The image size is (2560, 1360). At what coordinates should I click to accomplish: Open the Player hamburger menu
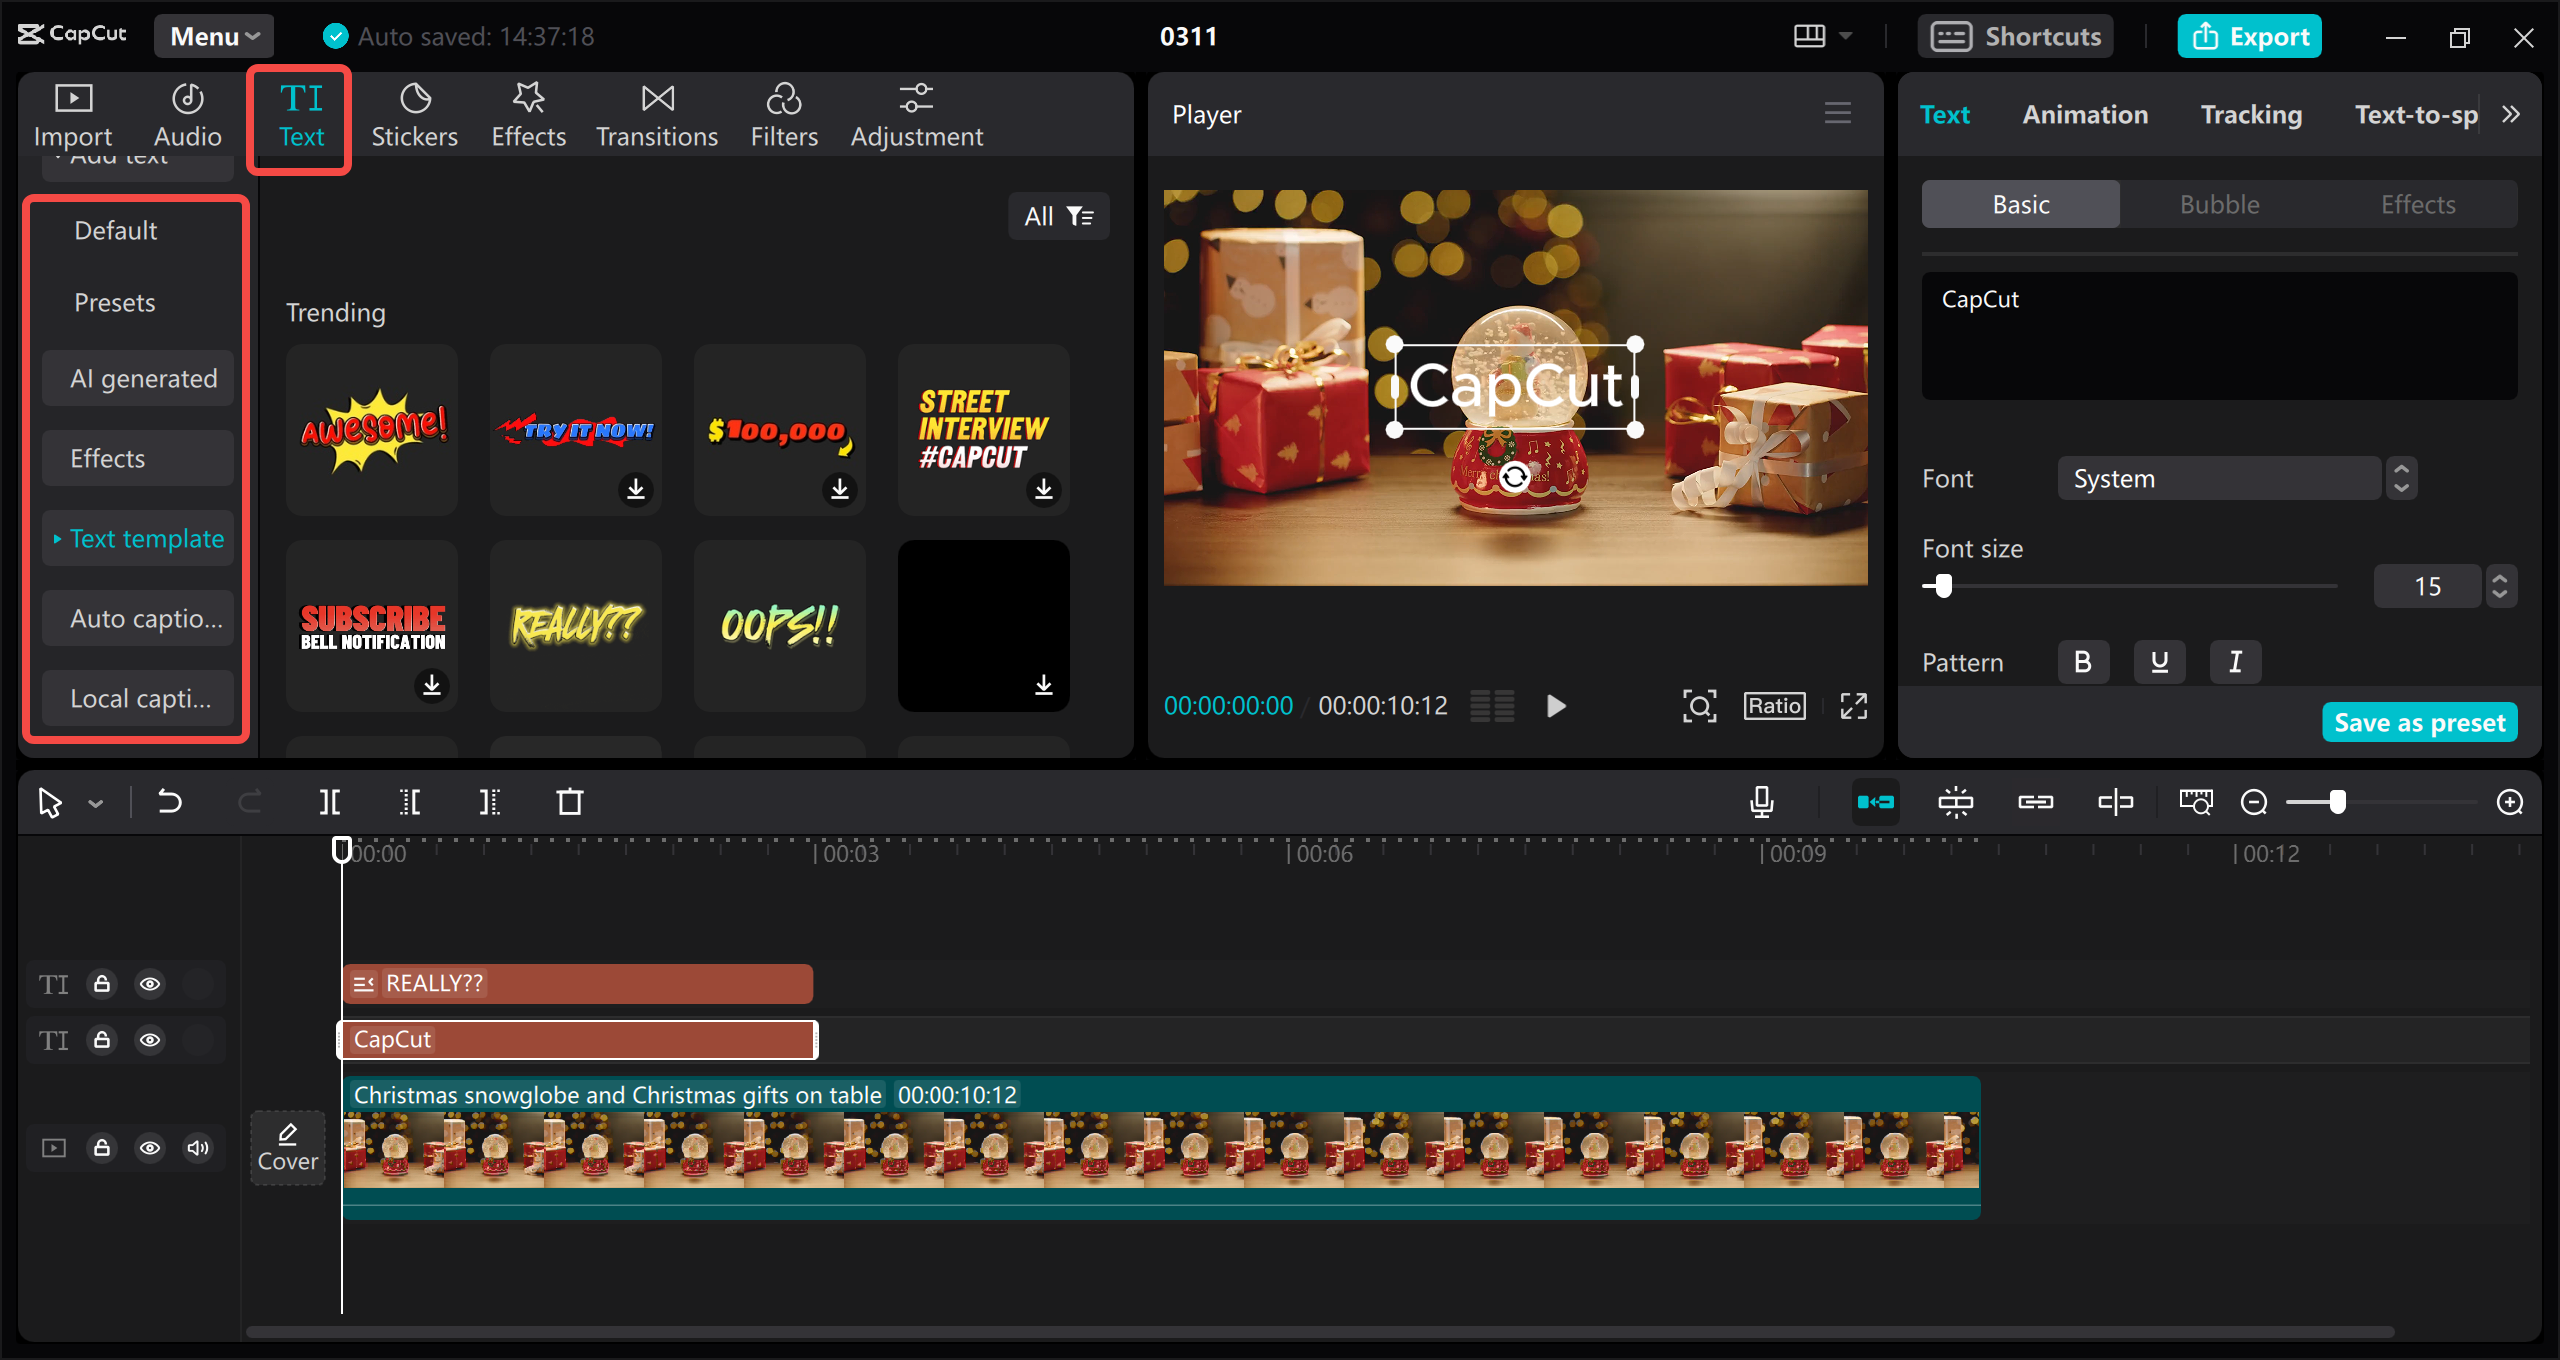coord(1838,113)
